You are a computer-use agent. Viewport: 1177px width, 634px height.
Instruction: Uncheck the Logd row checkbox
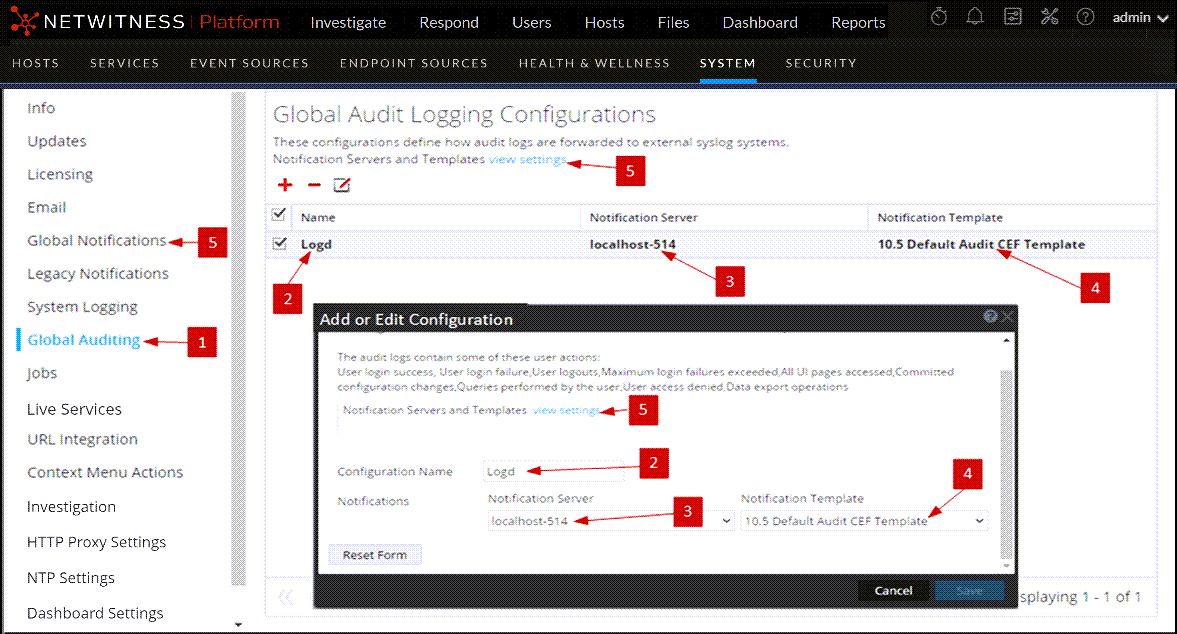pyautogui.click(x=280, y=243)
